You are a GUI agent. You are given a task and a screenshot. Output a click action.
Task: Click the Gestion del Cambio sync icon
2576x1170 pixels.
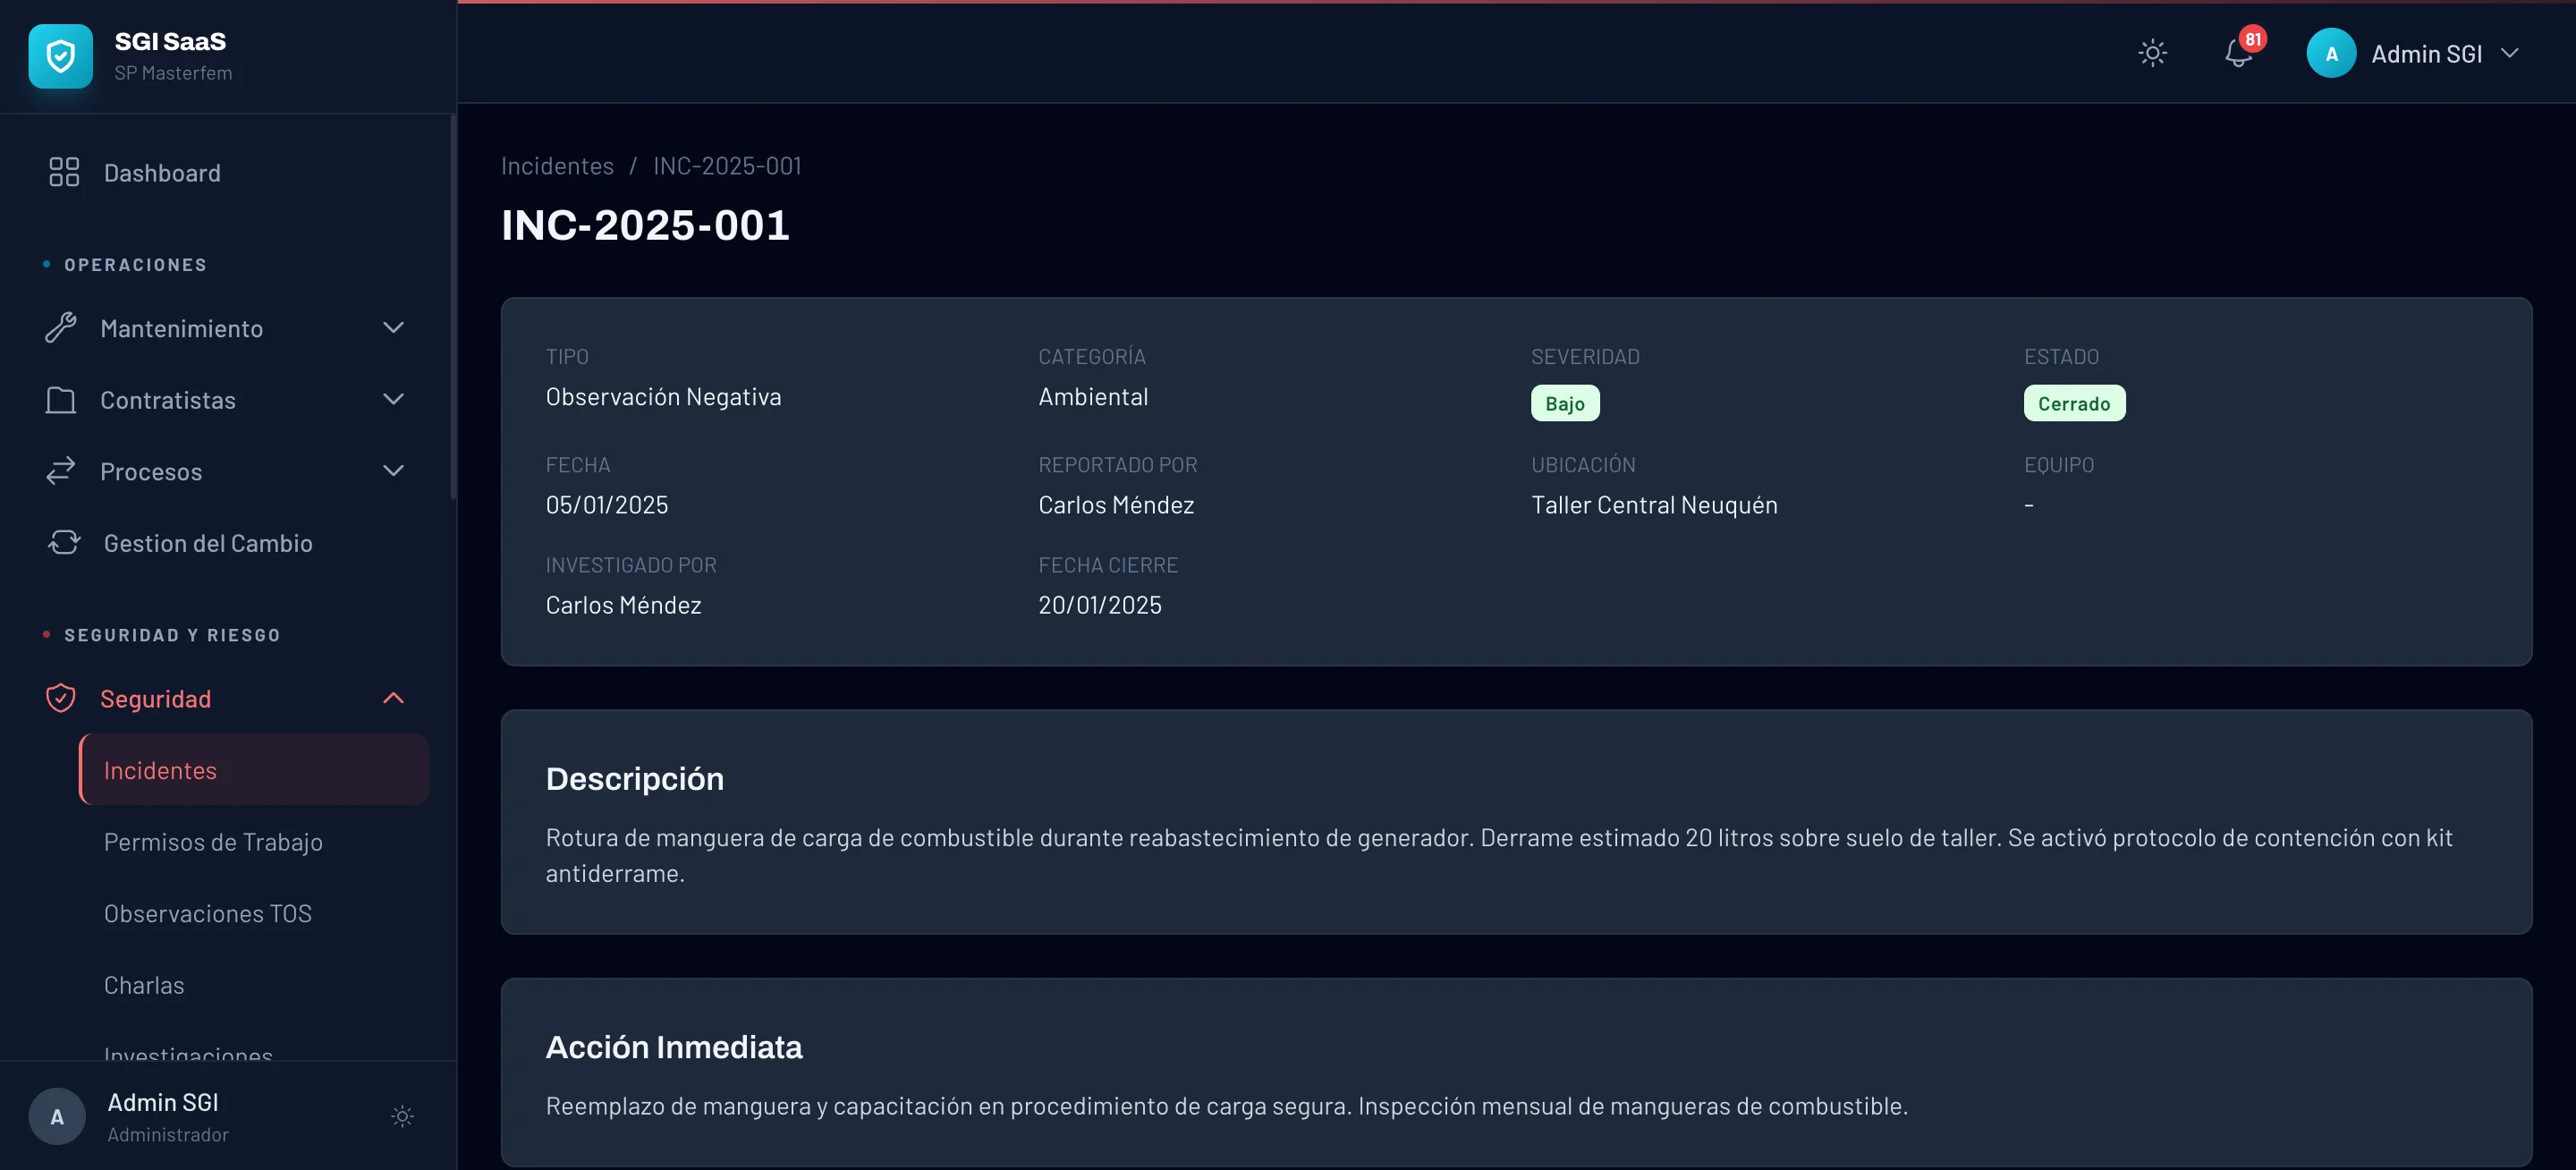pyautogui.click(x=62, y=542)
